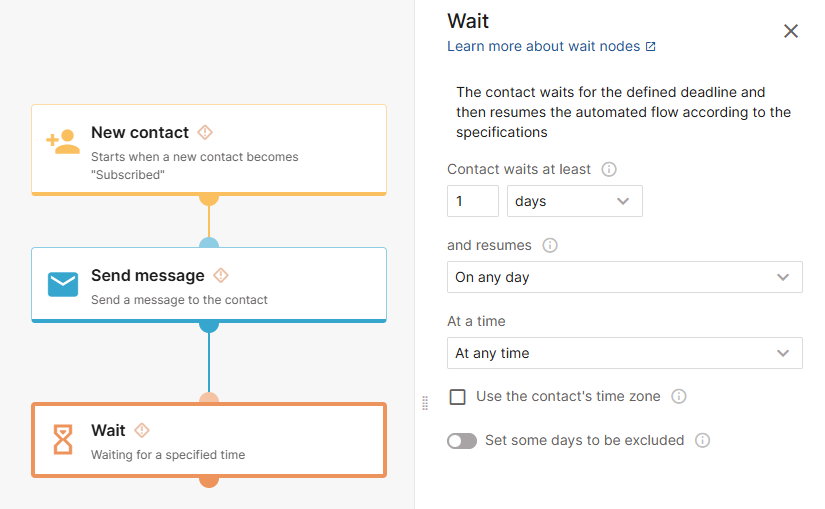Click the Send message envelope icon

(63, 285)
